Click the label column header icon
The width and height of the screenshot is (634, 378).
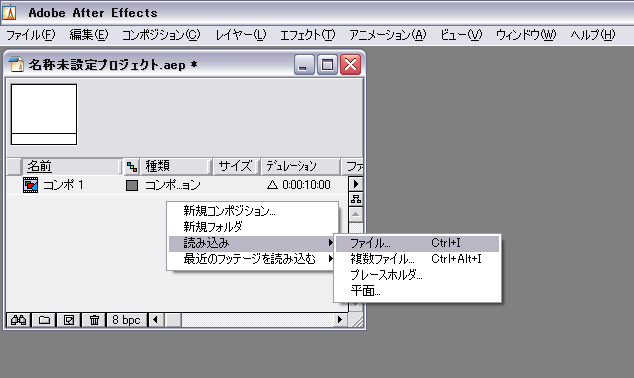click(x=132, y=166)
